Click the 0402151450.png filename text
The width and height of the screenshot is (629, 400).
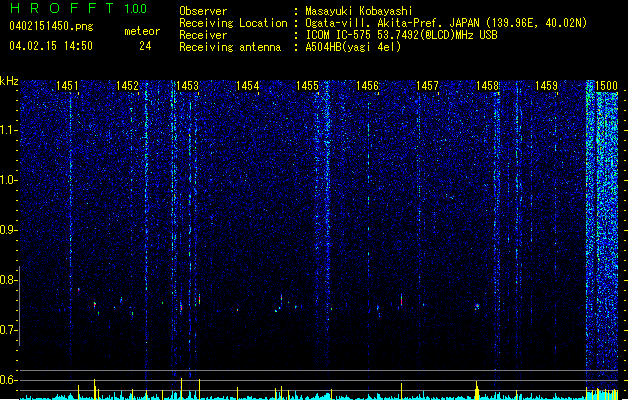click(51, 26)
